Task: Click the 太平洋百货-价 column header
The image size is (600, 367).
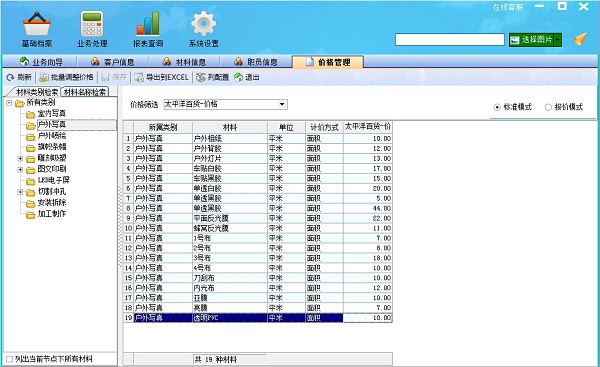Action: click(x=368, y=127)
